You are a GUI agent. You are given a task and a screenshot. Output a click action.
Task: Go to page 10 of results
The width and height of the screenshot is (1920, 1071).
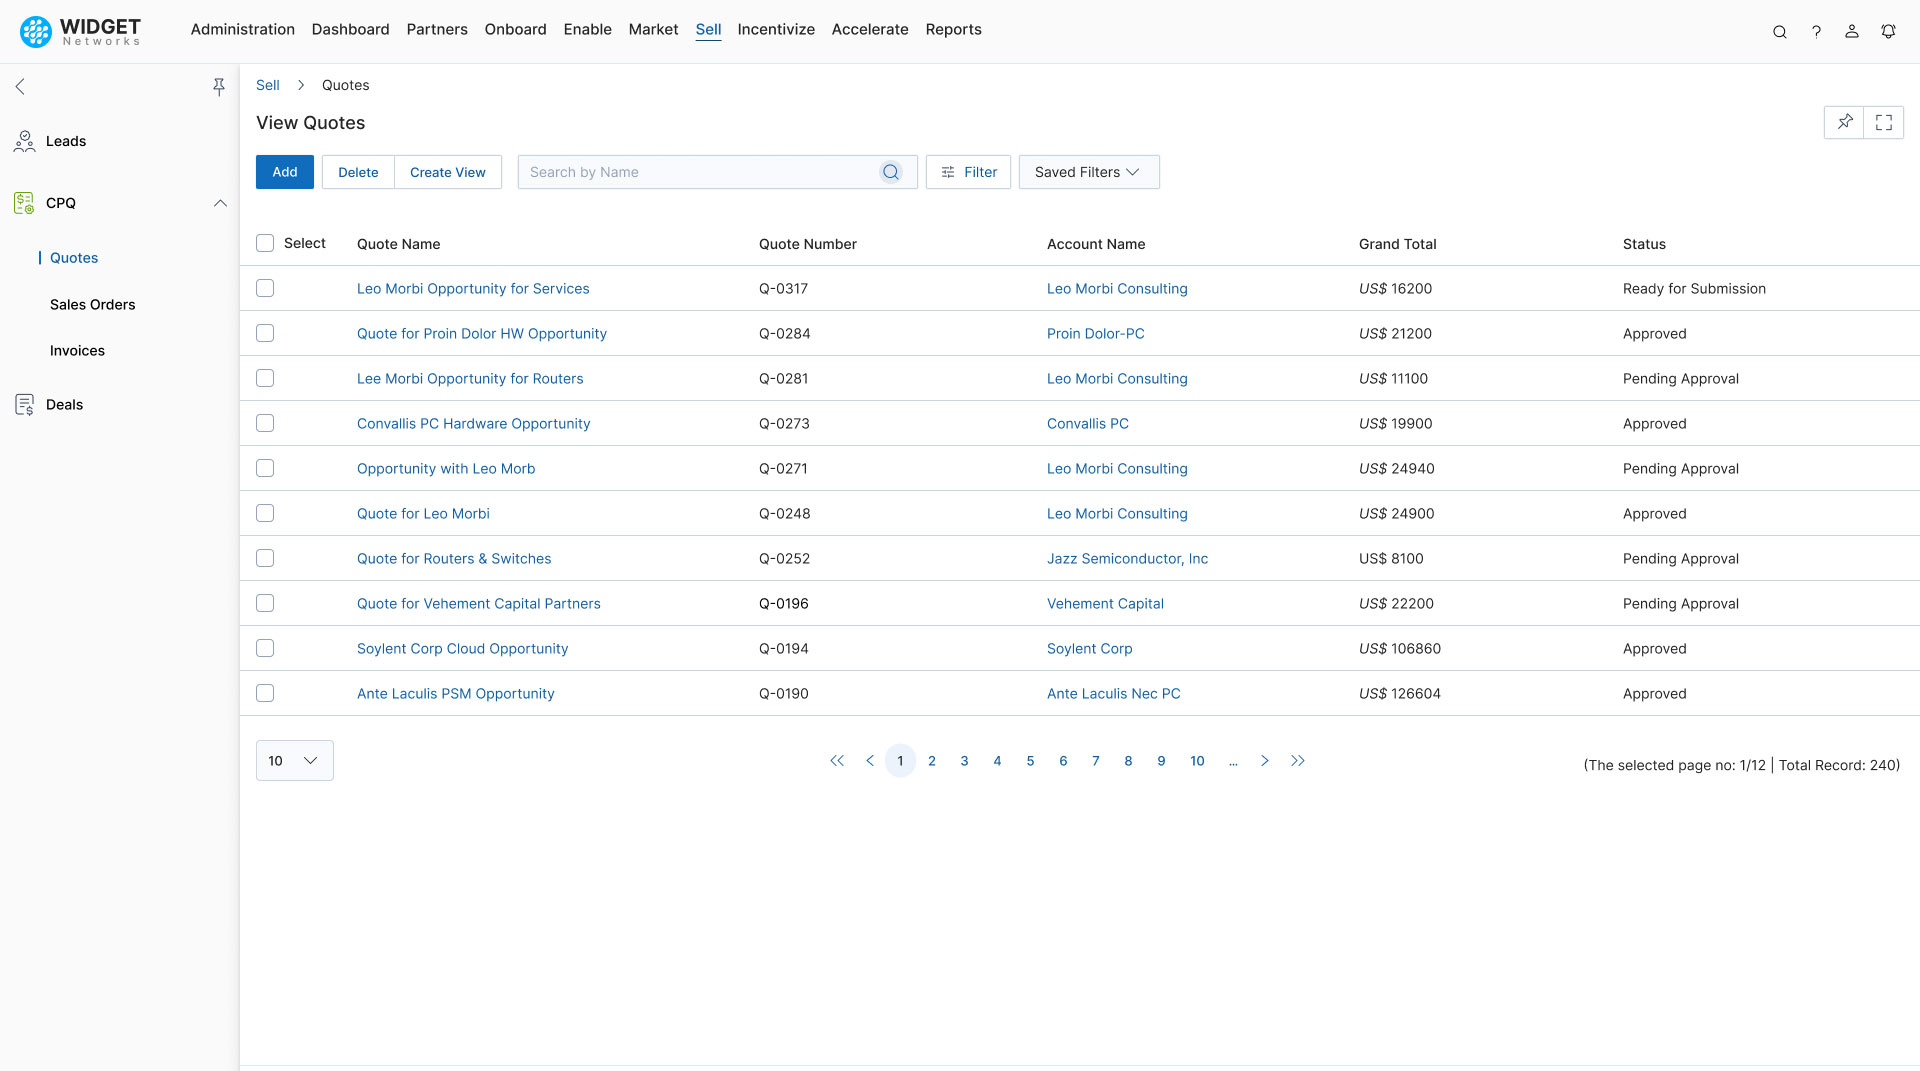coord(1197,761)
